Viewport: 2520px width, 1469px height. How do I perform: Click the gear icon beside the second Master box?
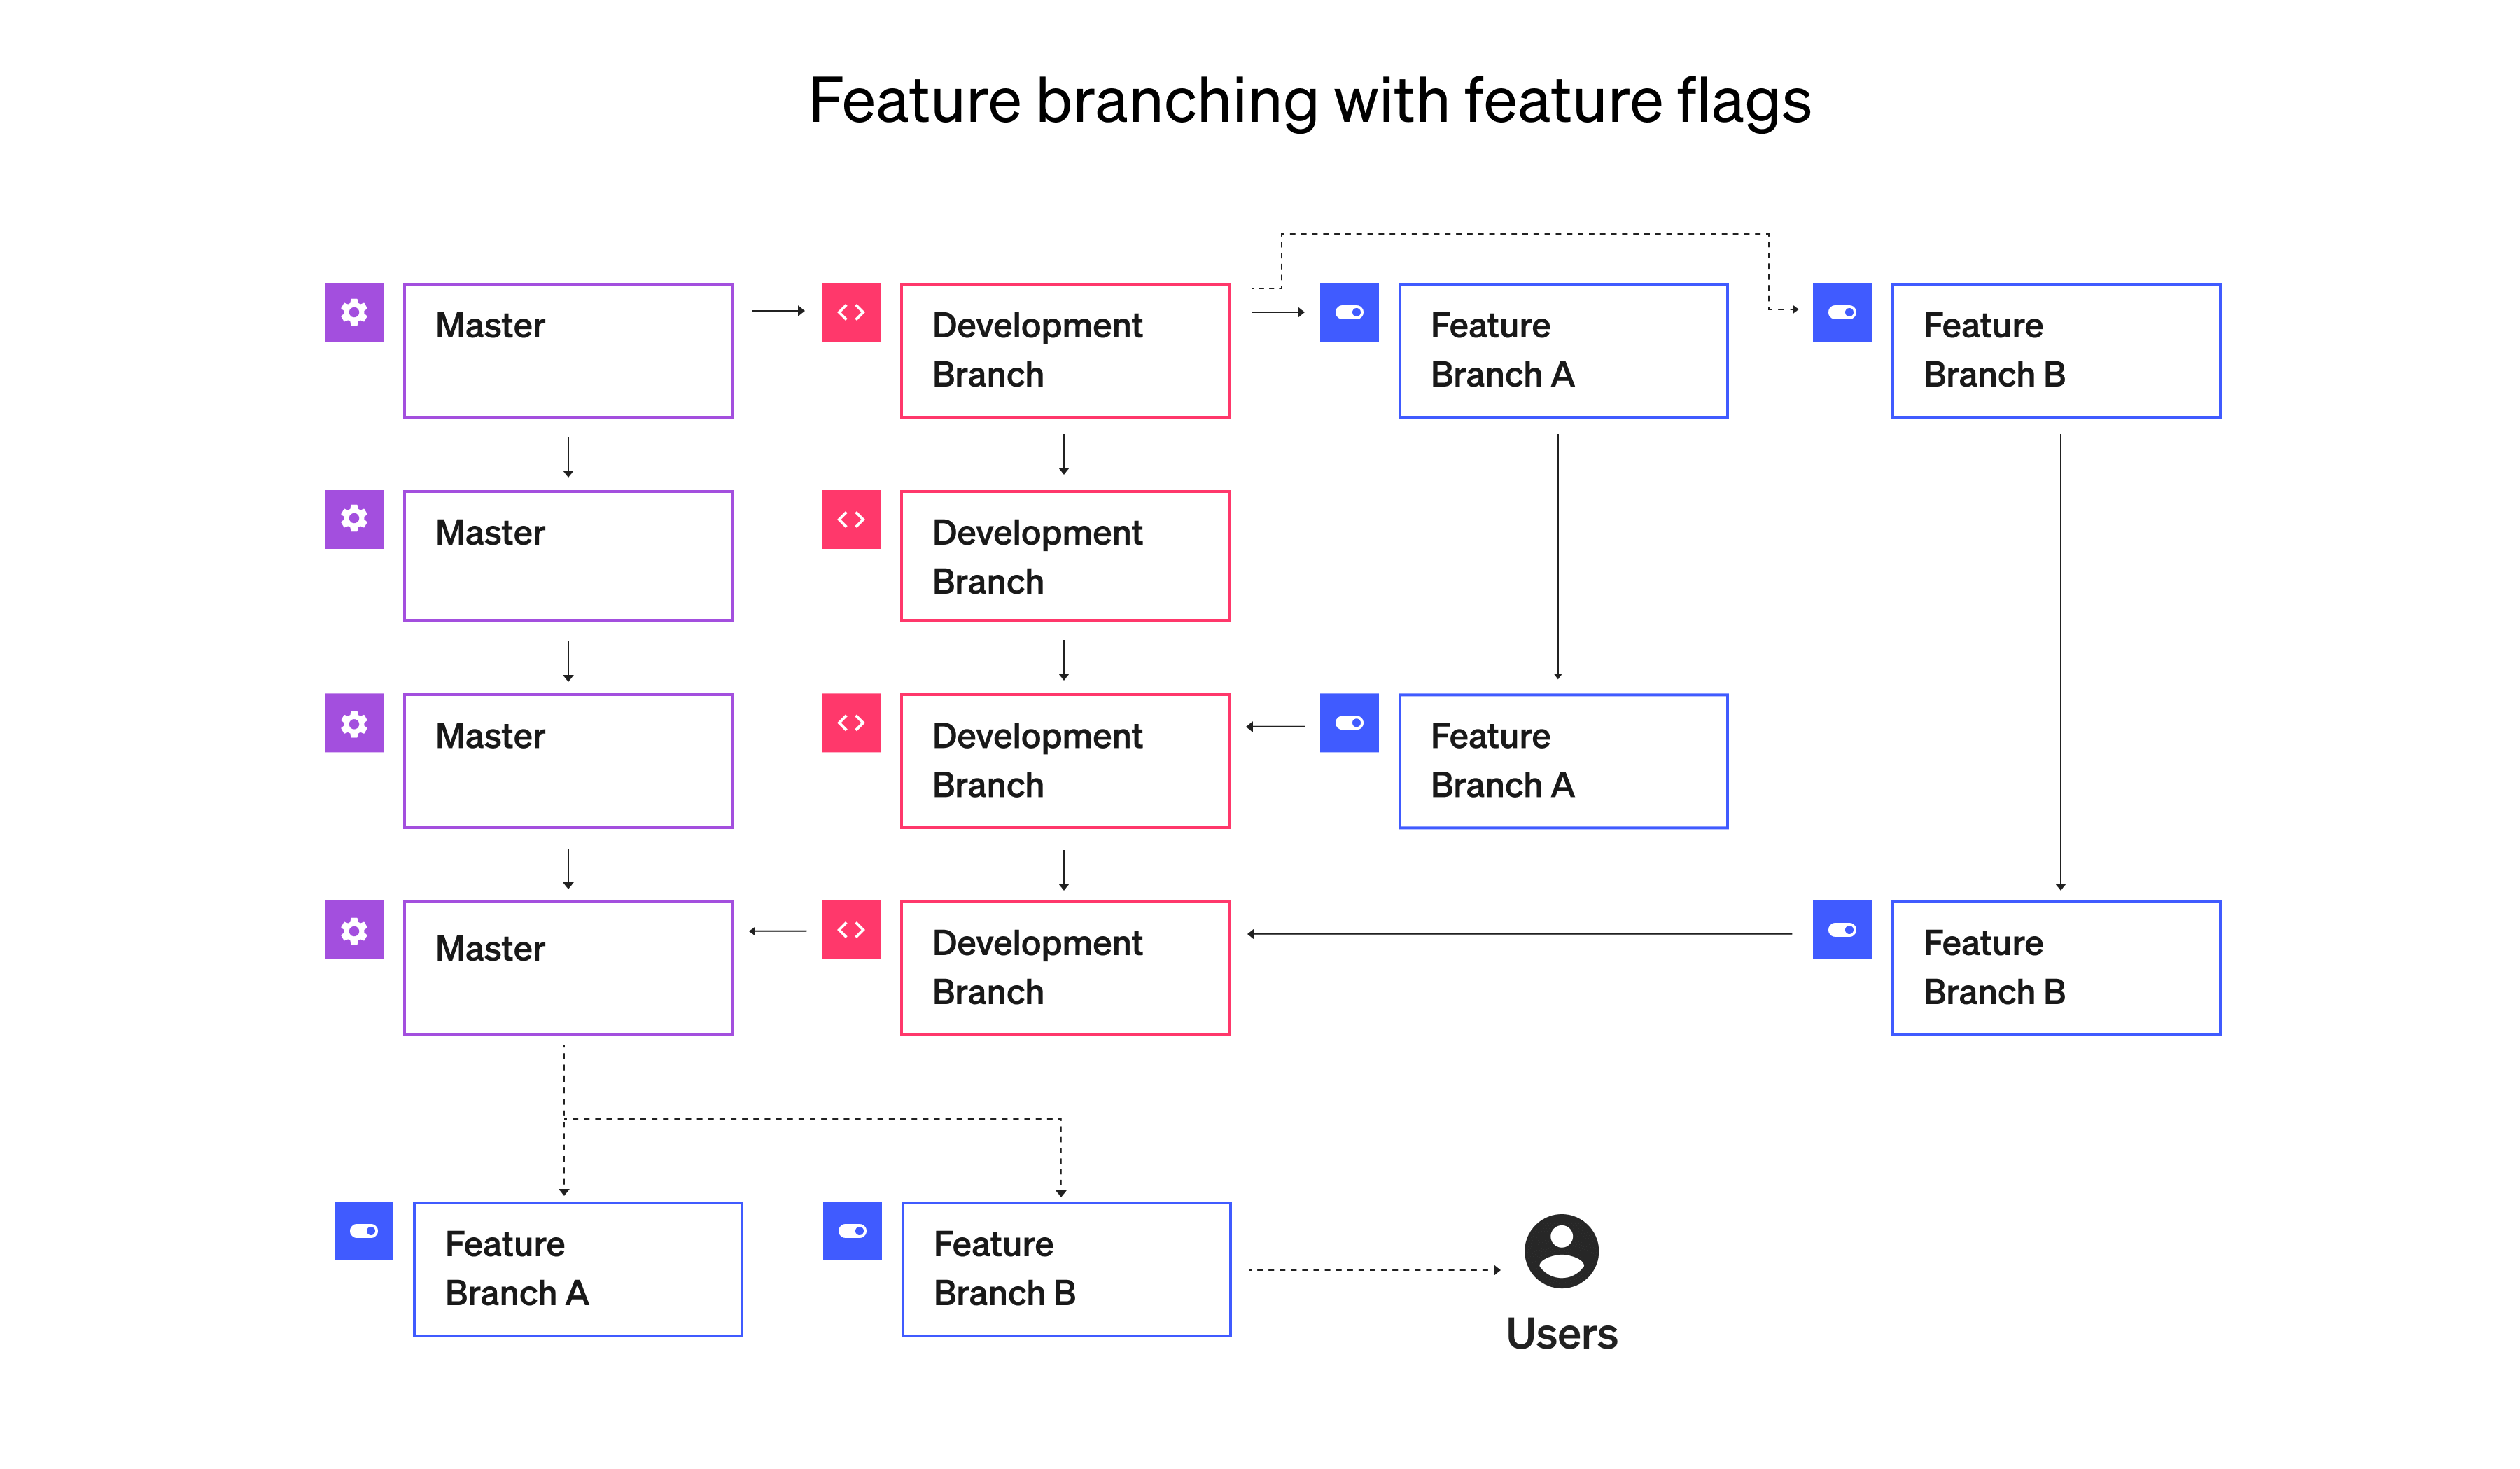[354, 519]
